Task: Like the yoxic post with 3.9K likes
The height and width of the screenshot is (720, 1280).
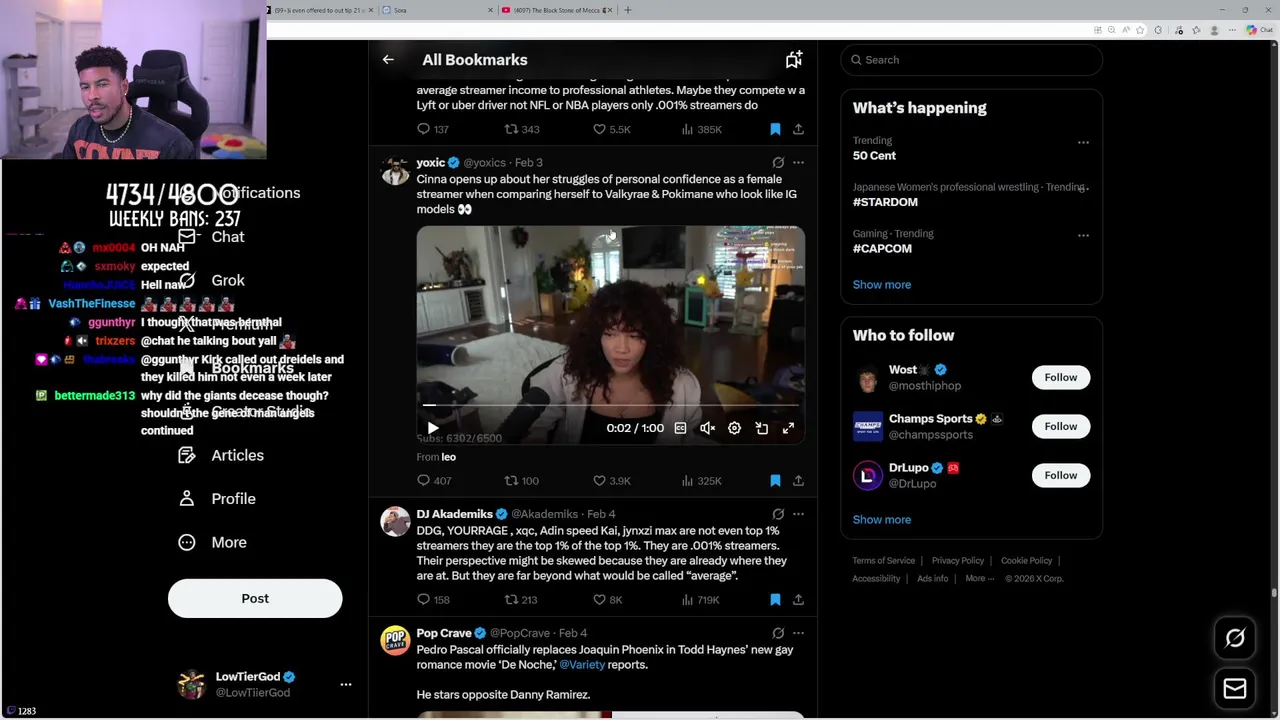Action: [611, 481]
